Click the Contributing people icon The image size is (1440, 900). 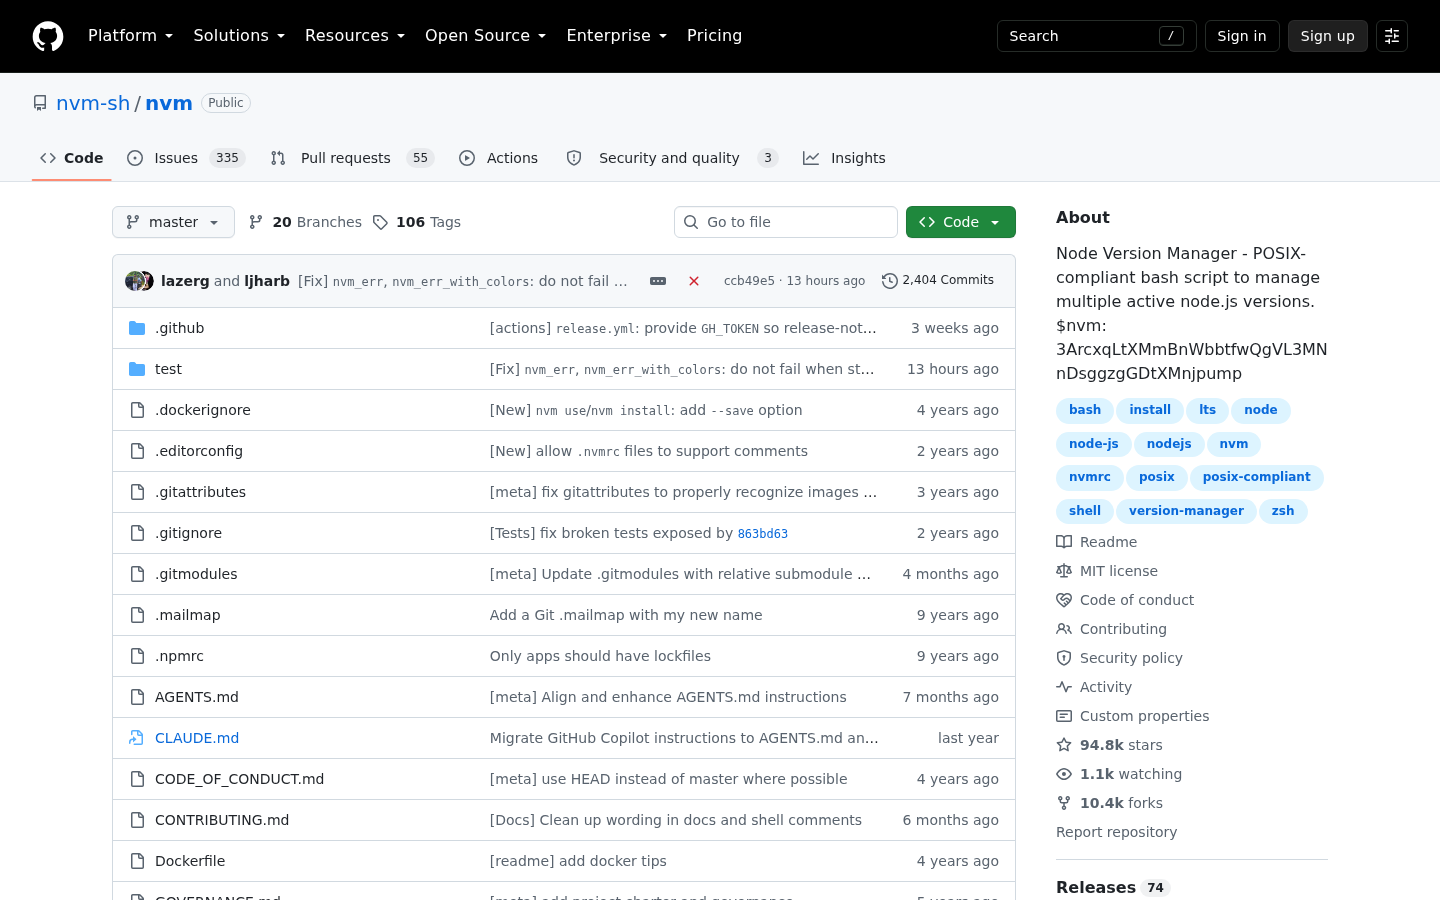click(x=1064, y=629)
